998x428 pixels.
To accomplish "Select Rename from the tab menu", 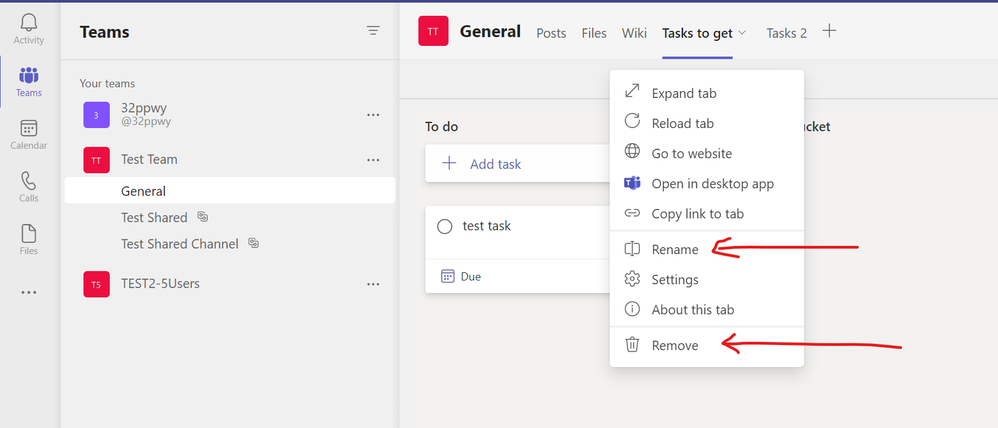I will 675,250.
